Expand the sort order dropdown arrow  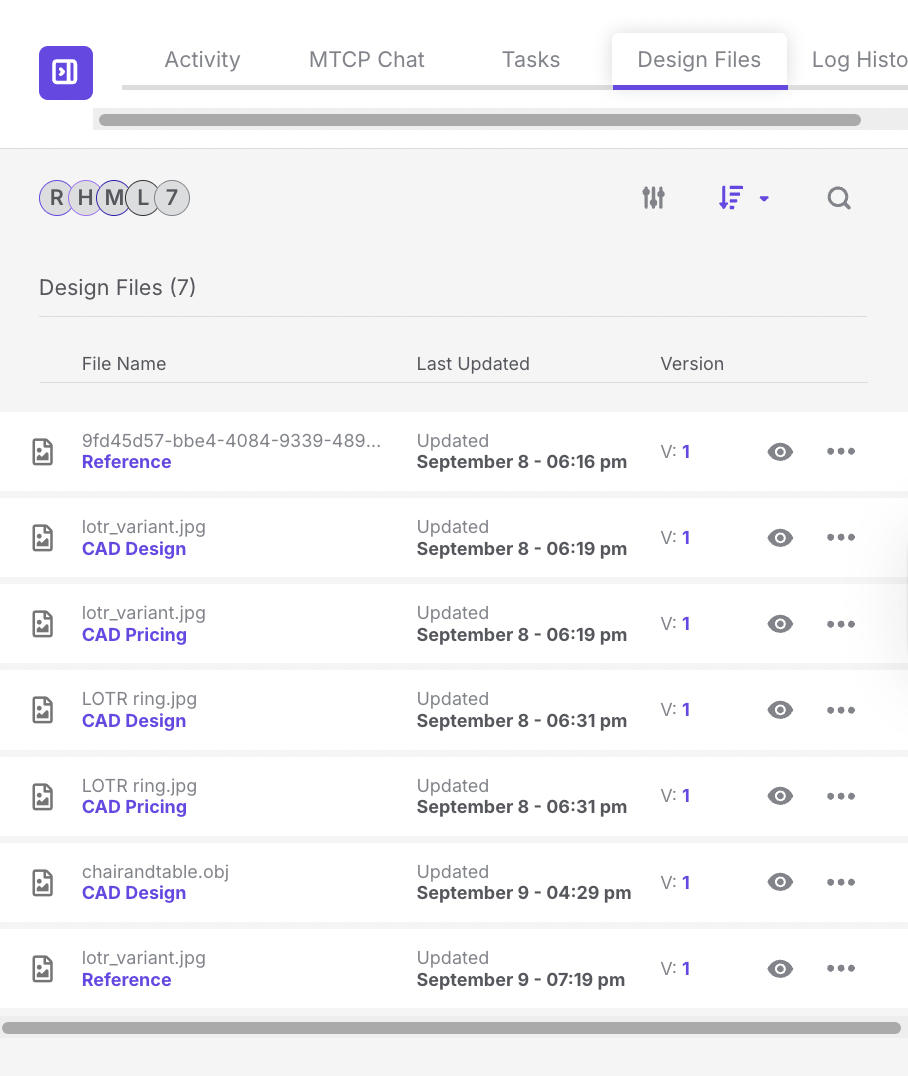764,198
